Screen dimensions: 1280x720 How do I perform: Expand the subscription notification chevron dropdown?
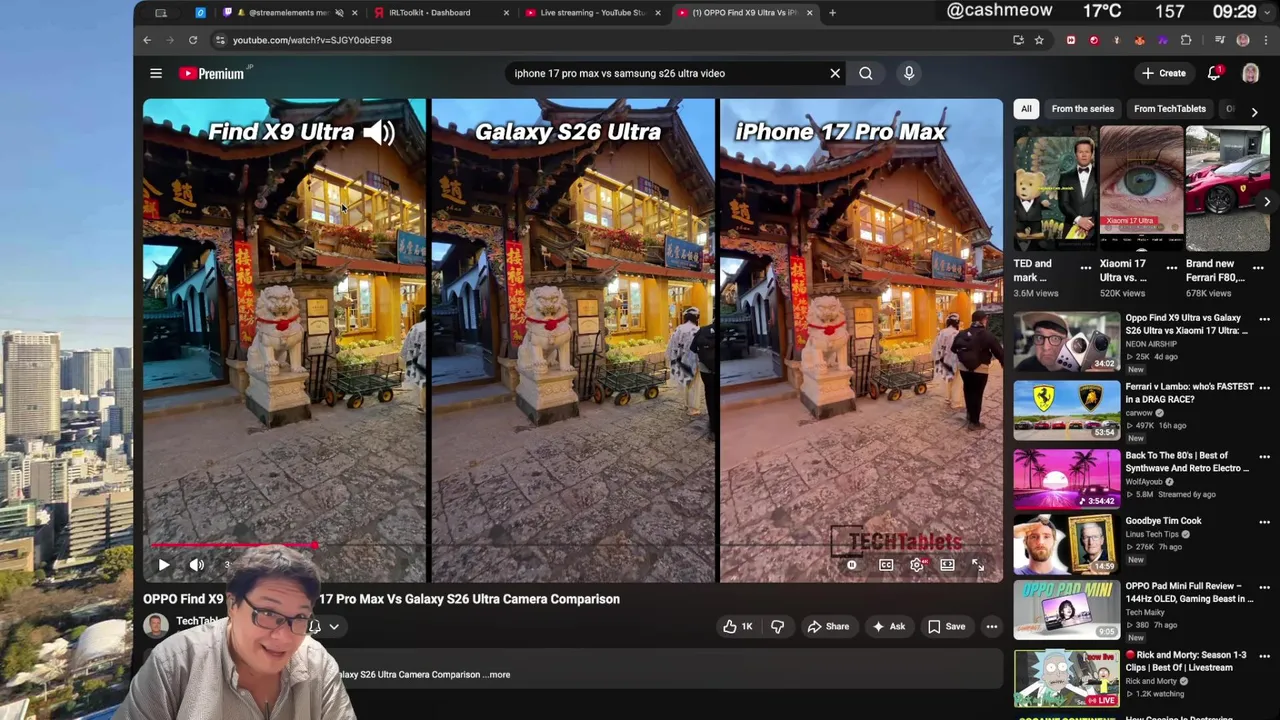(x=334, y=627)
